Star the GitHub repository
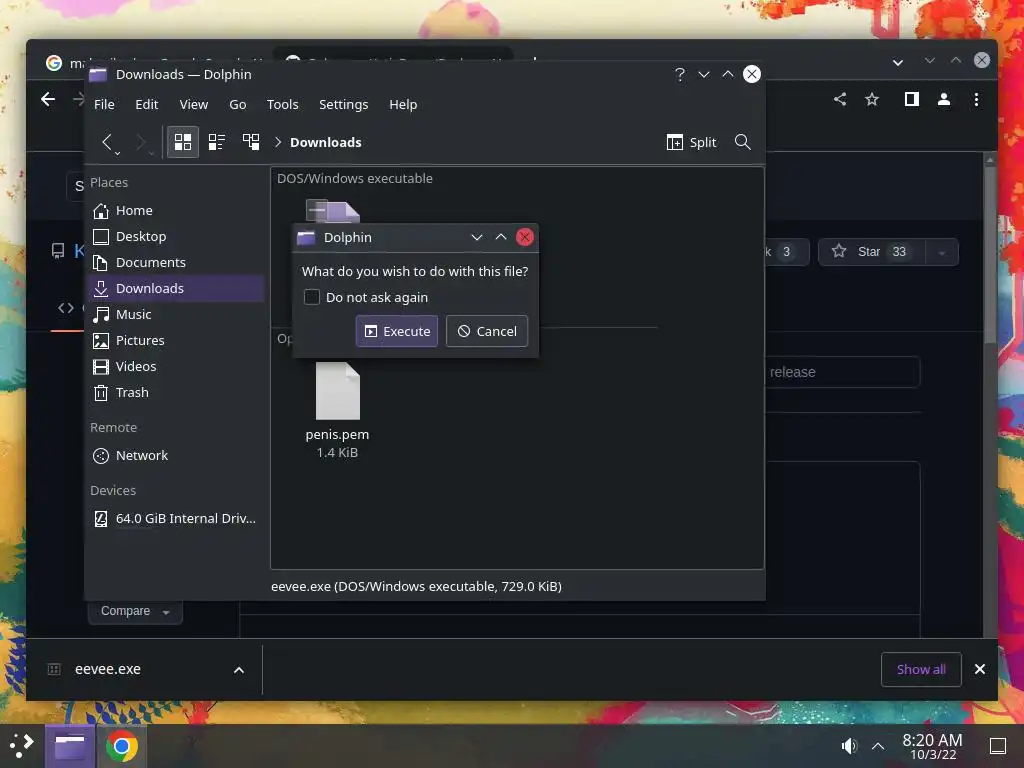The image size is (1024, 768). pyautogui.click(x=871, y=252)
